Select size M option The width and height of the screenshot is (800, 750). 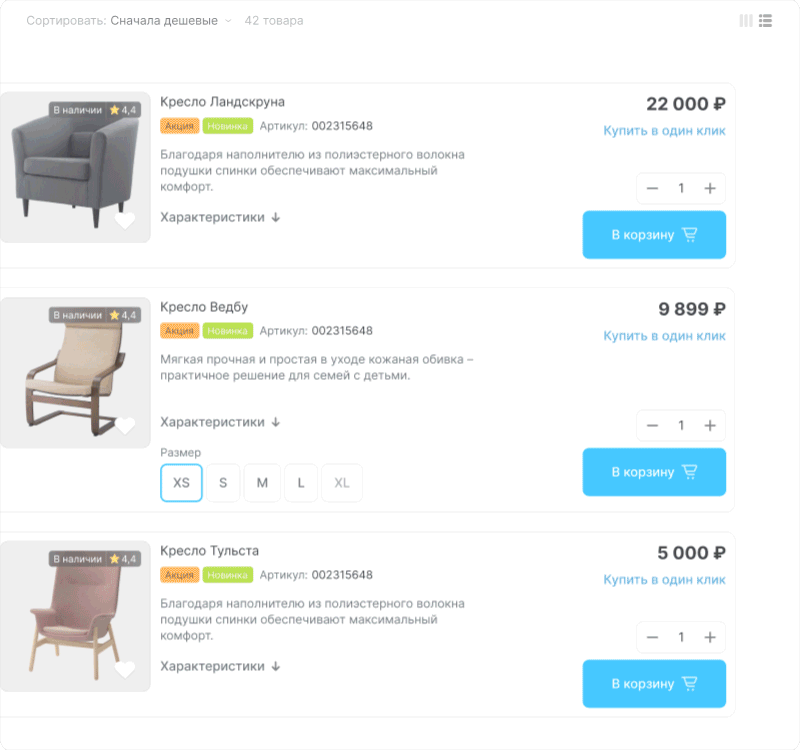tap(262, 483)
